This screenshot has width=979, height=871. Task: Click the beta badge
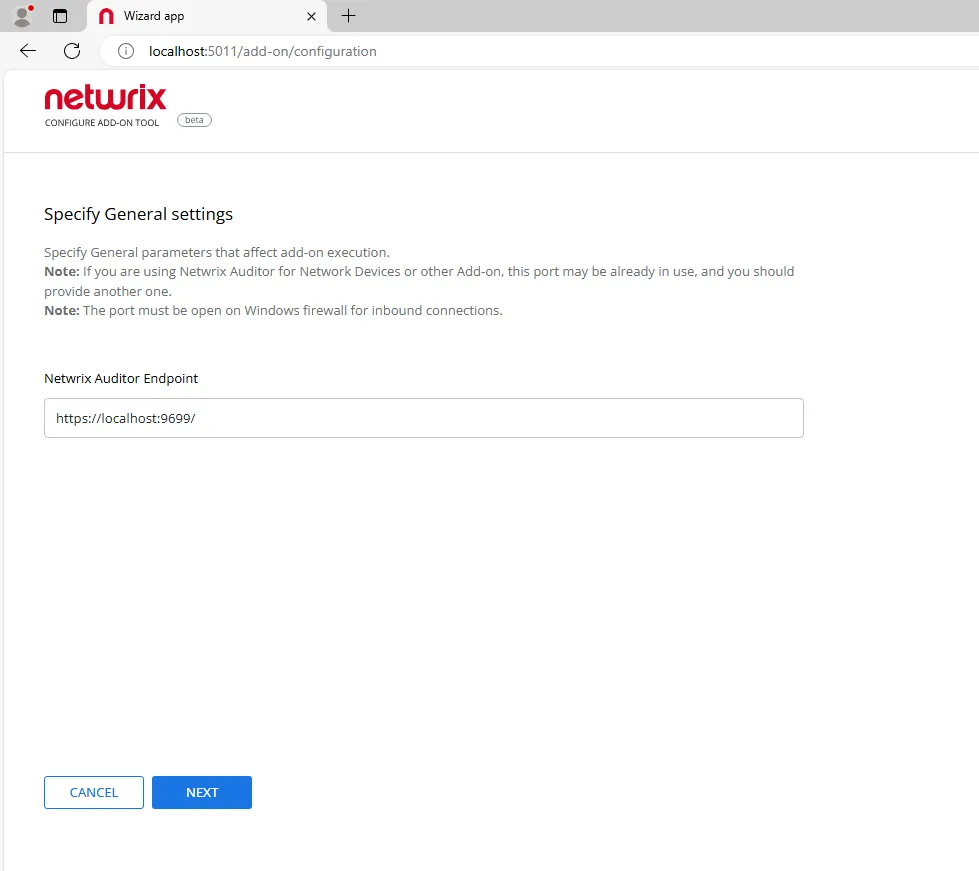[x=194, y=120]
